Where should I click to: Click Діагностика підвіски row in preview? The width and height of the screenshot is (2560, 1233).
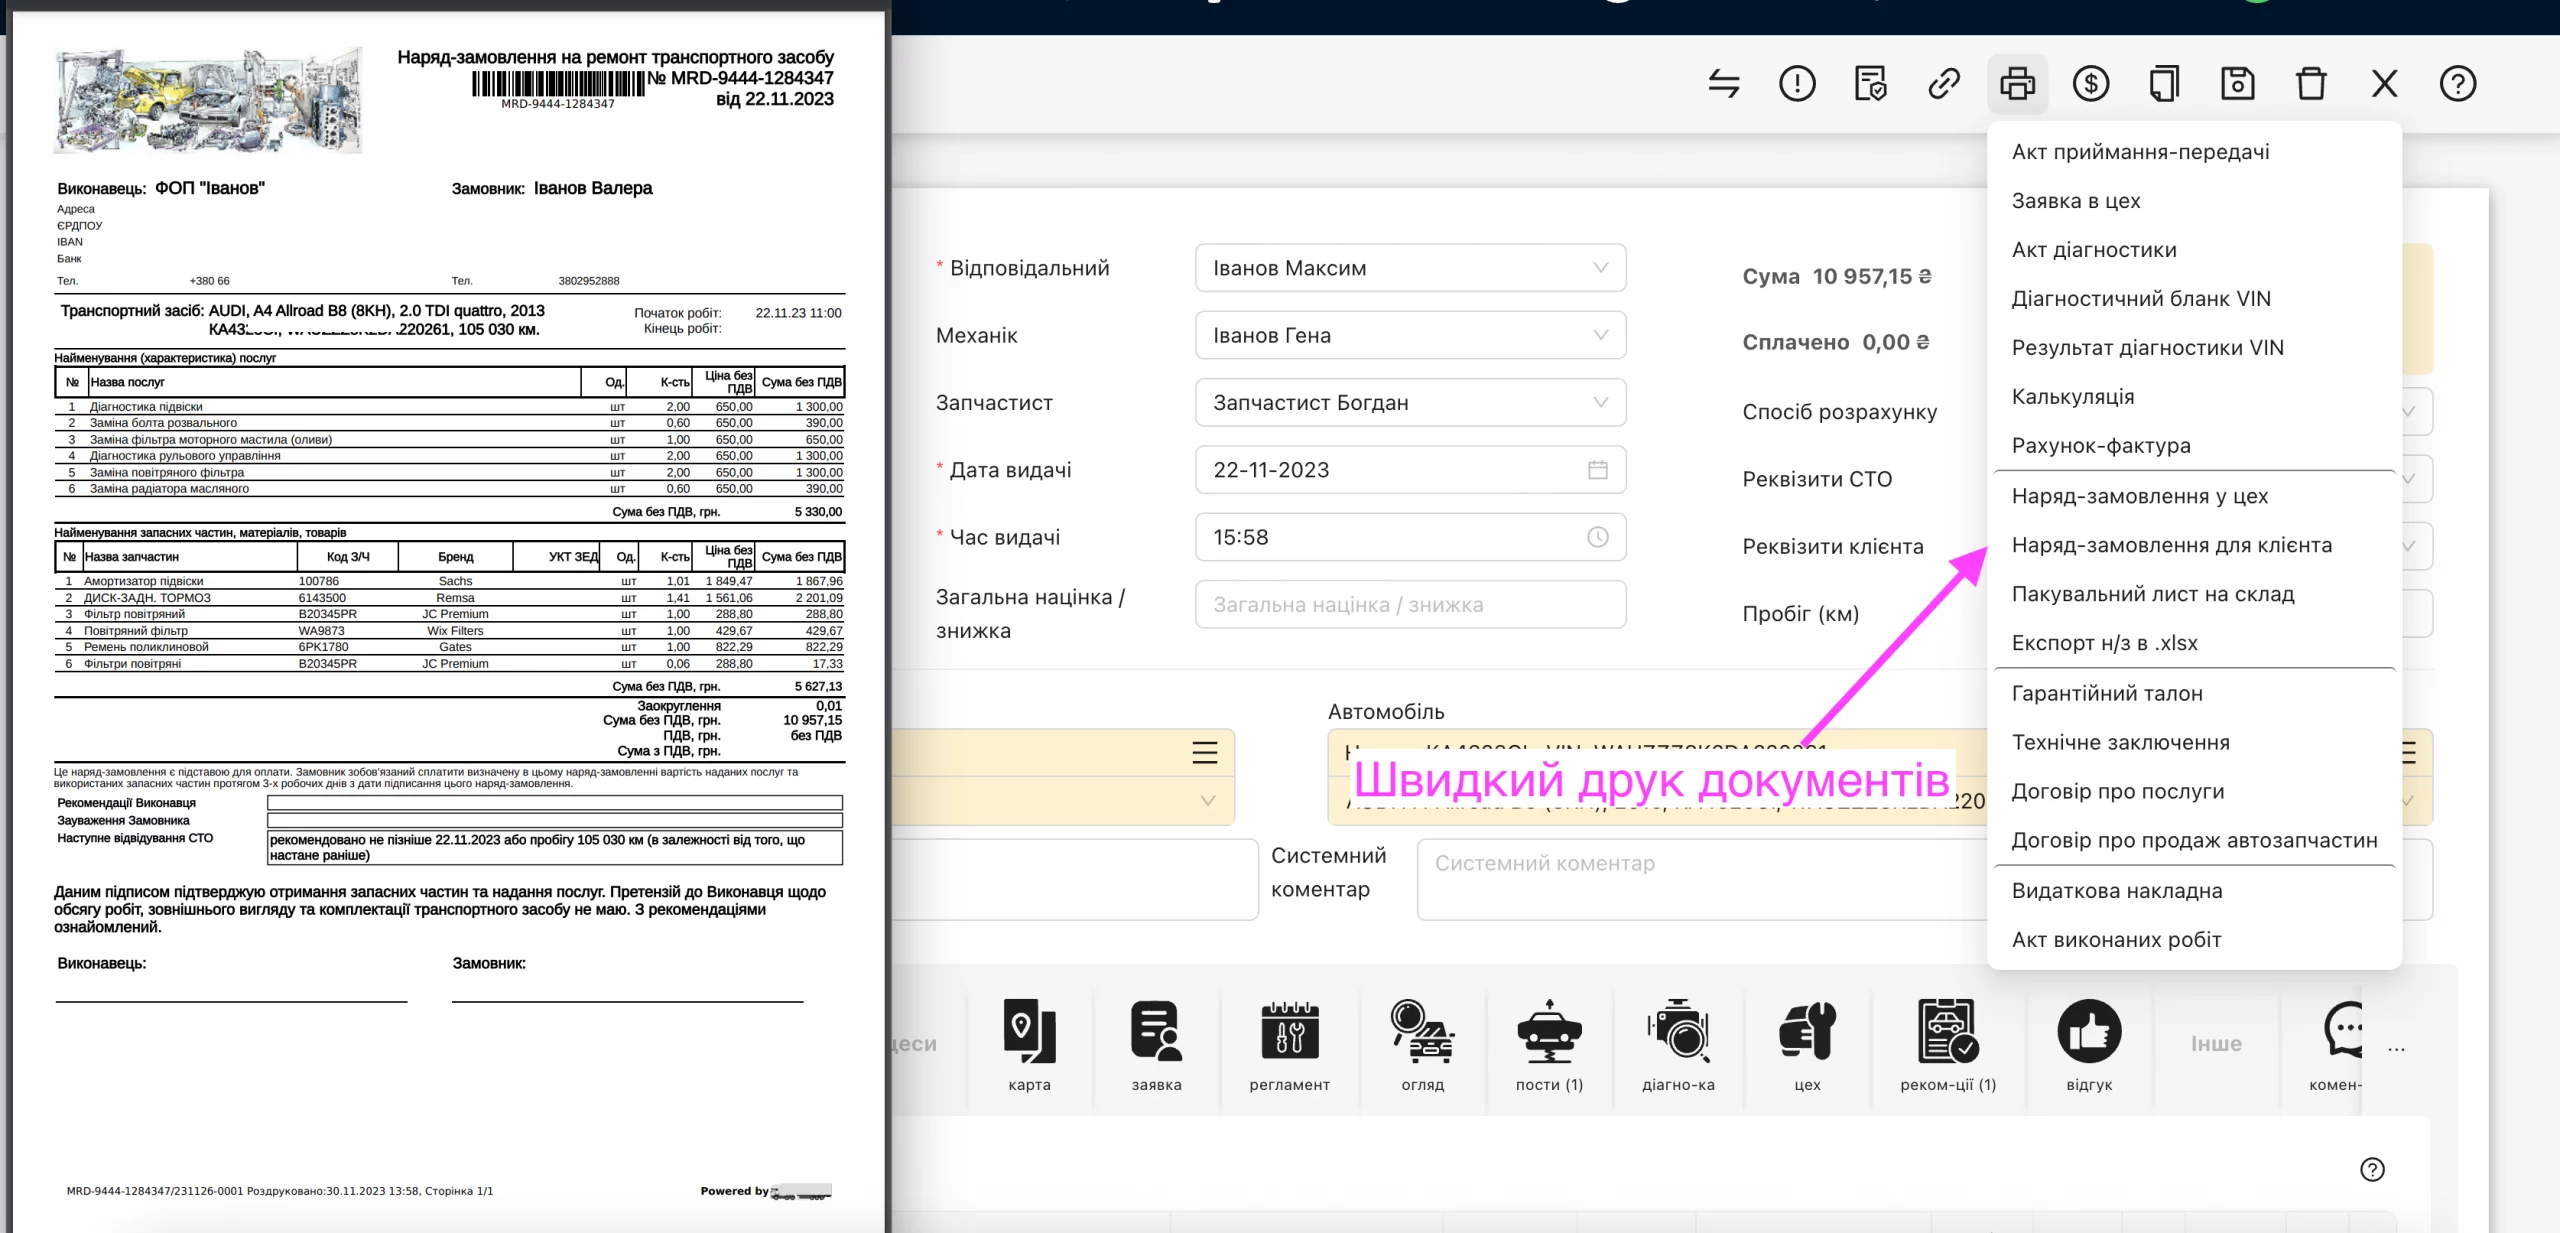coord(450,407)
